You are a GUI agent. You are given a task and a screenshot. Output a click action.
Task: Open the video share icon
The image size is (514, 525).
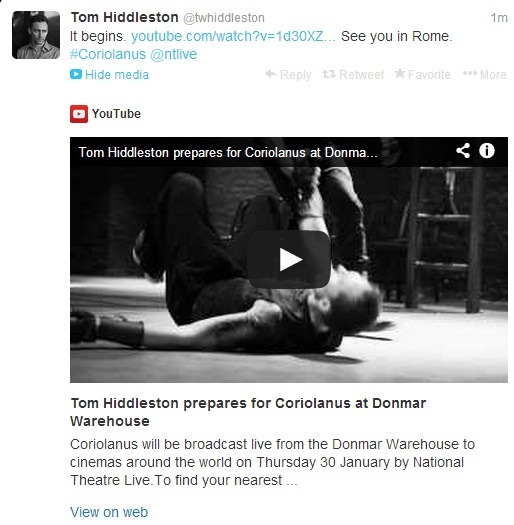(x=463, y=151)
